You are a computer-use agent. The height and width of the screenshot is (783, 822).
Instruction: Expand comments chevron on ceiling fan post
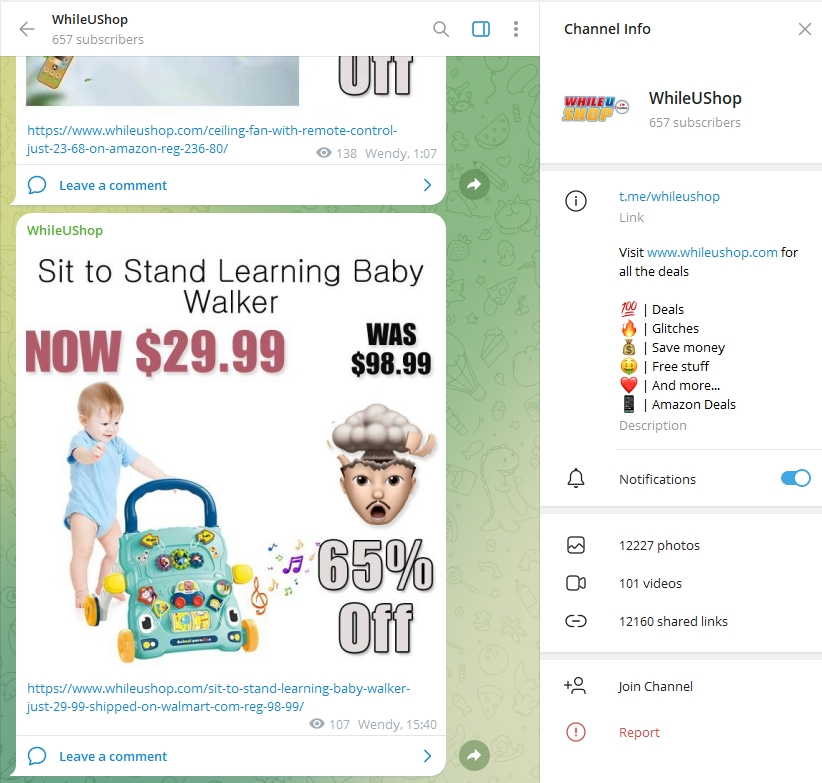(x=427, y=185)
